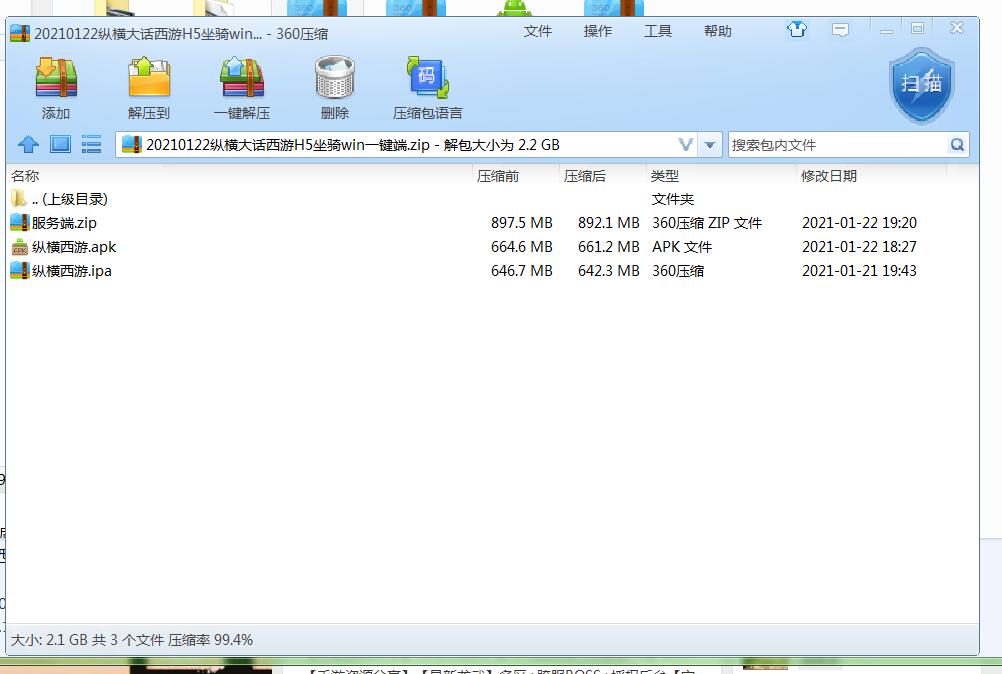Go up one directory with the arrow icon
1002x674 pixels.
coord(28,145)
